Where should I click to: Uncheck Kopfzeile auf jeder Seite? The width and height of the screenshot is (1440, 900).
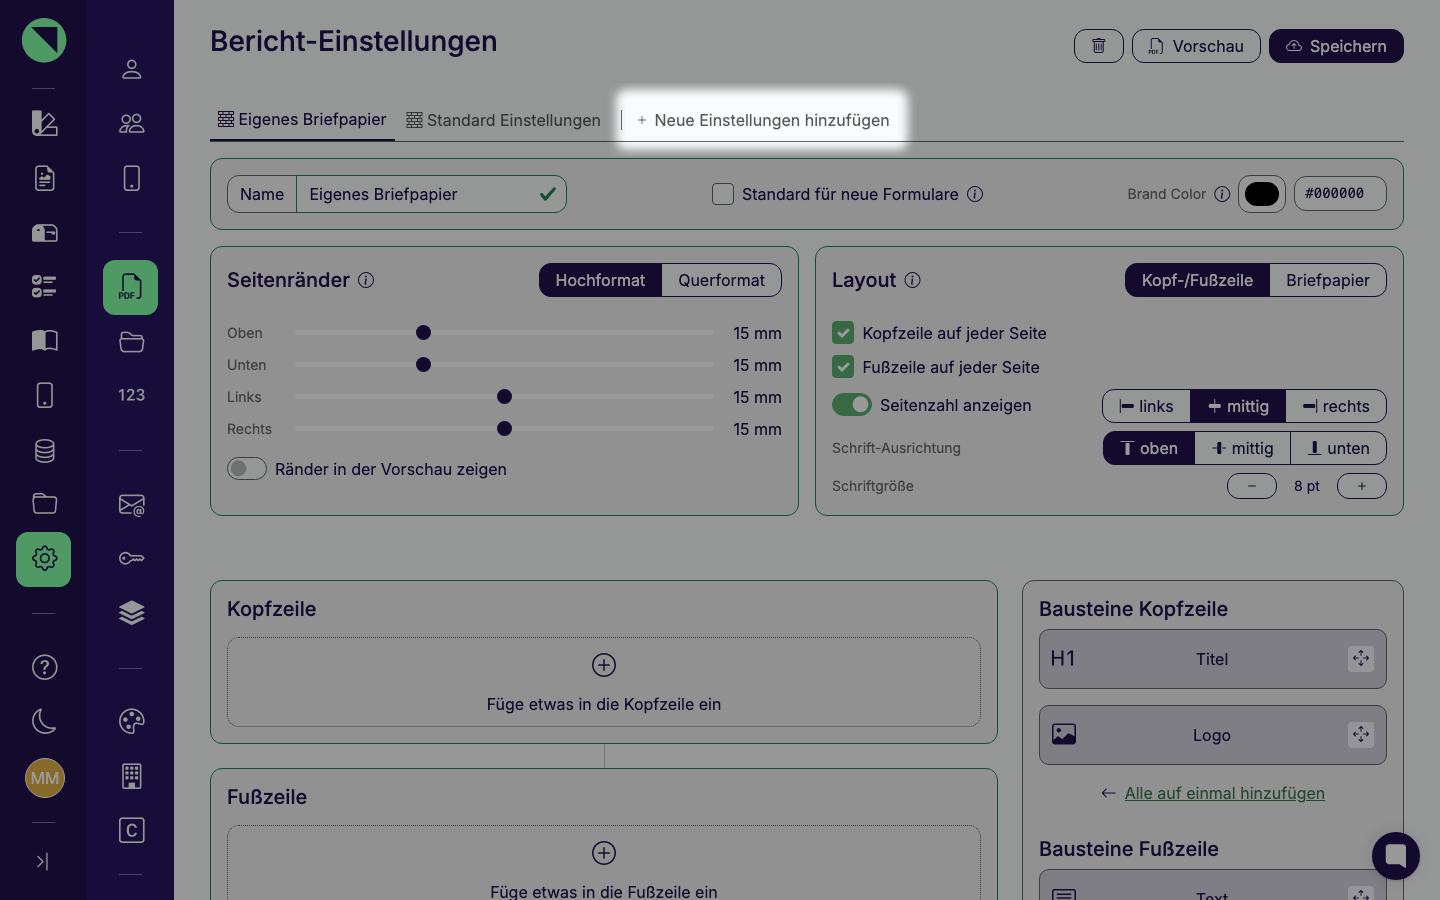click(x=843, y=333)
